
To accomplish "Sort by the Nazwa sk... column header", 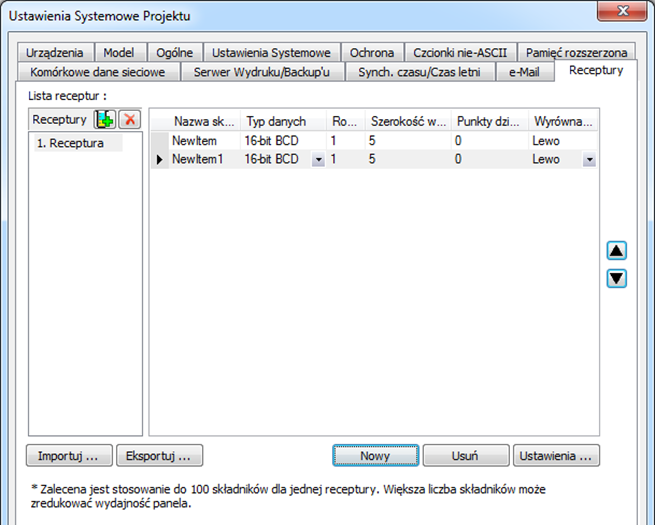I will tap(204, 122).
